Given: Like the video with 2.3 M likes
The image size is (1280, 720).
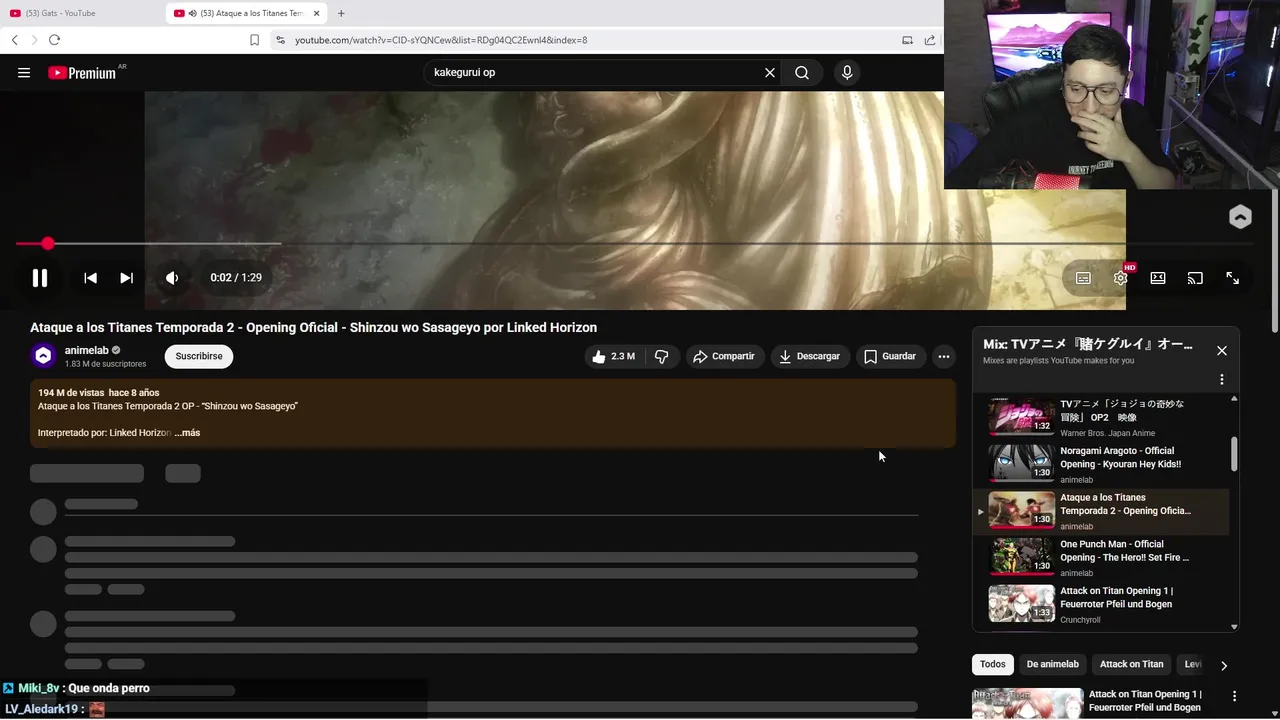Looking at the screenshot, I should coord(614,356).
